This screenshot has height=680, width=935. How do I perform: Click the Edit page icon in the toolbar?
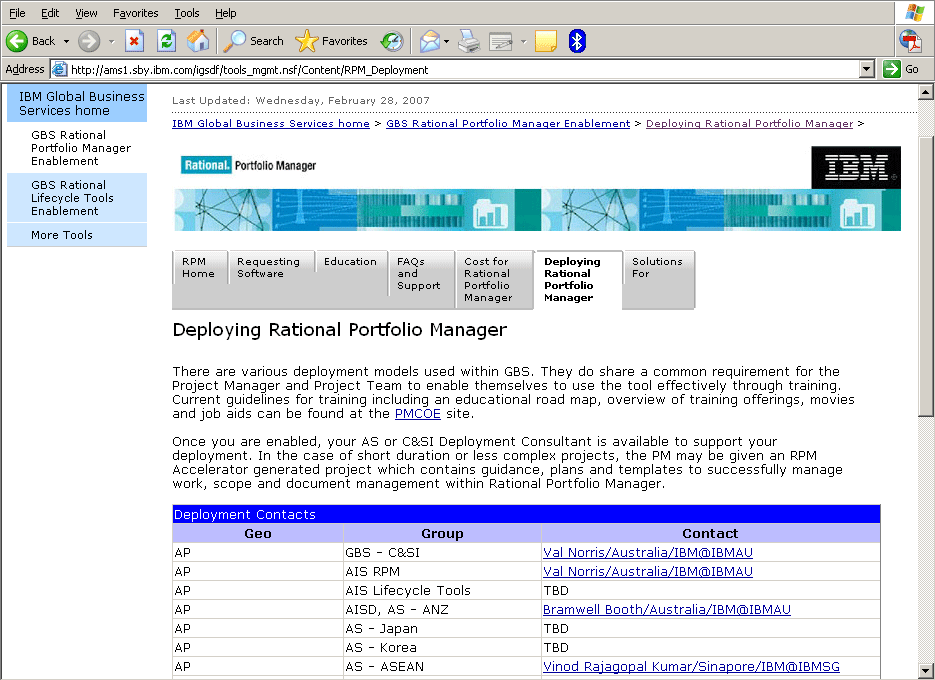click(501, 41)
